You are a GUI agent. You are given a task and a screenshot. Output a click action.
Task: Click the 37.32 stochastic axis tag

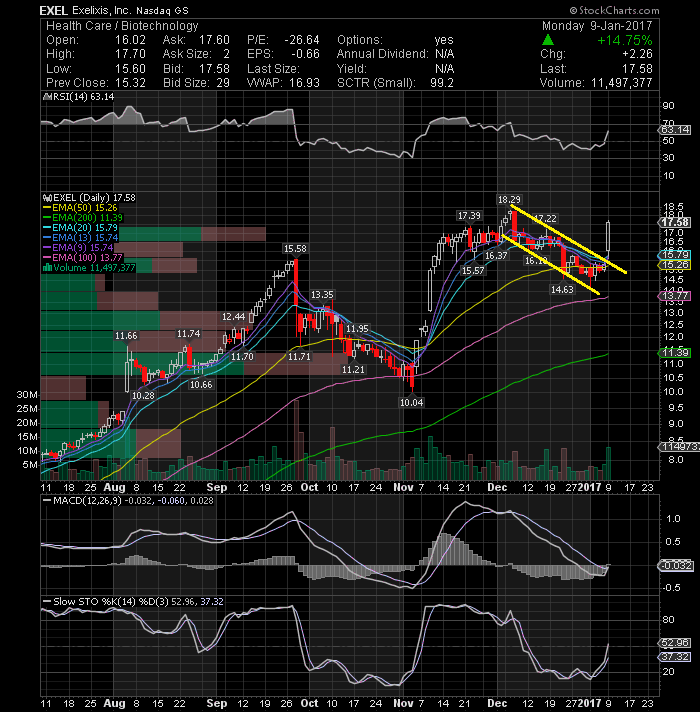(x=675, y=657)
